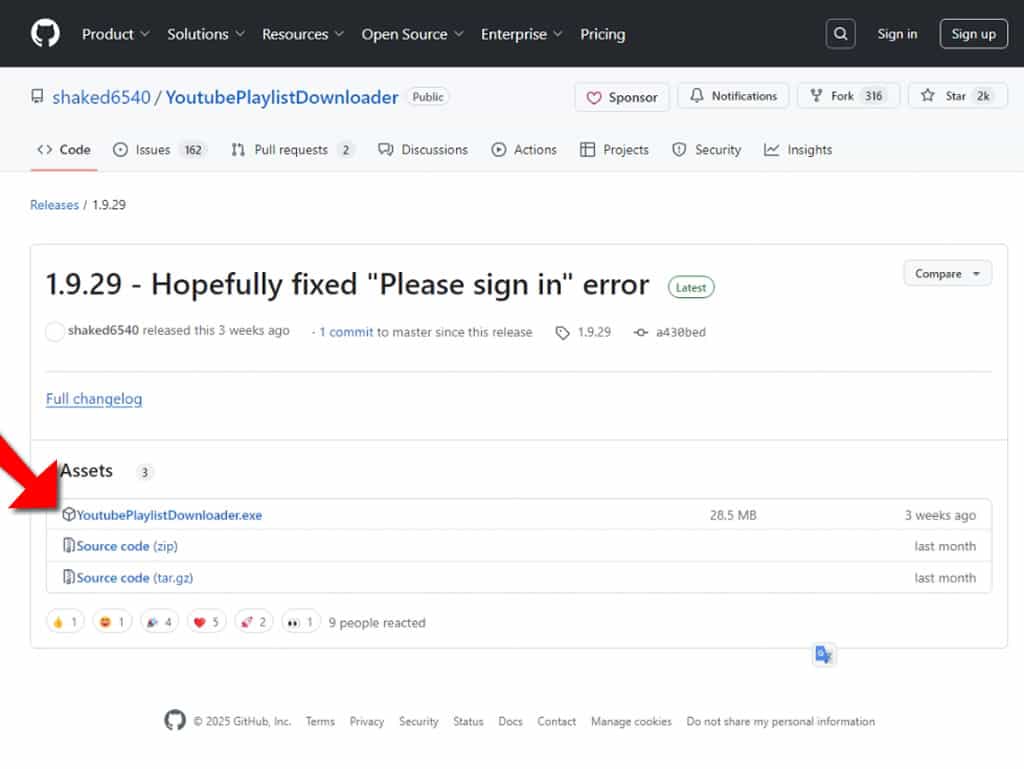Click the search magnifier icon
The height and width of the screenshot is (769, 1024).
point(840,34)
